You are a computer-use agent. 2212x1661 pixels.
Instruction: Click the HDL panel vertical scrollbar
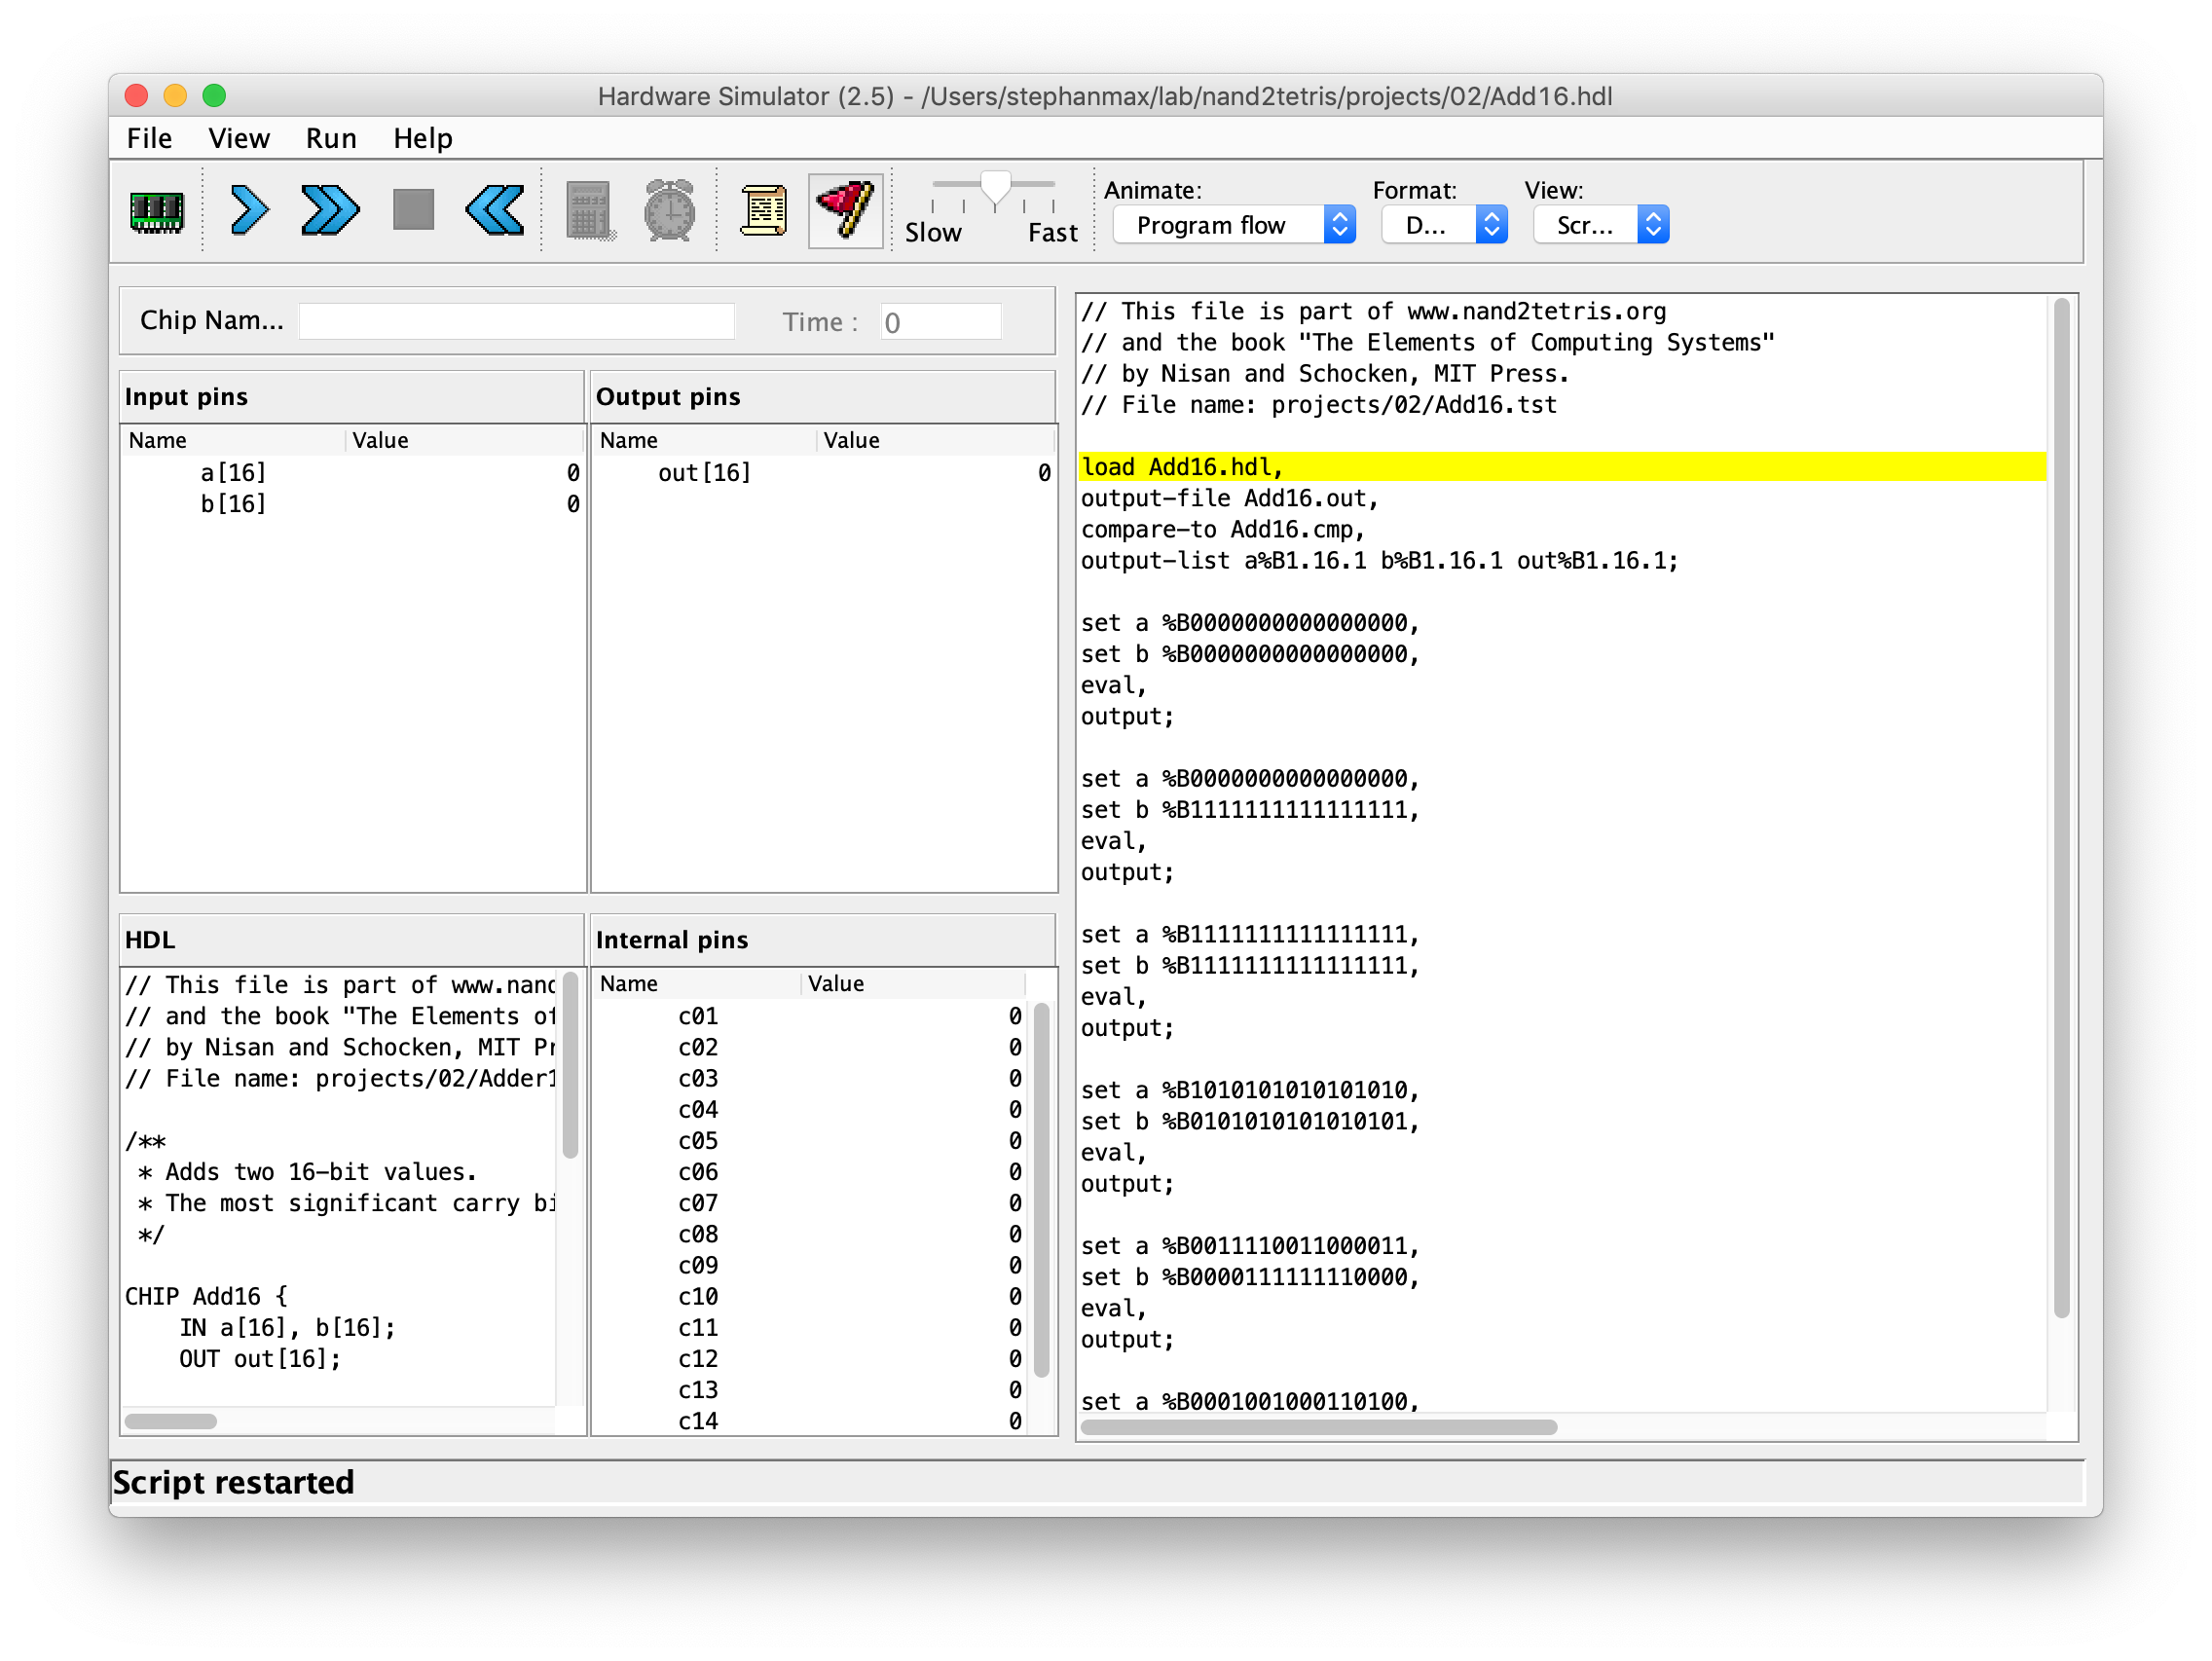click(571, 1066)
